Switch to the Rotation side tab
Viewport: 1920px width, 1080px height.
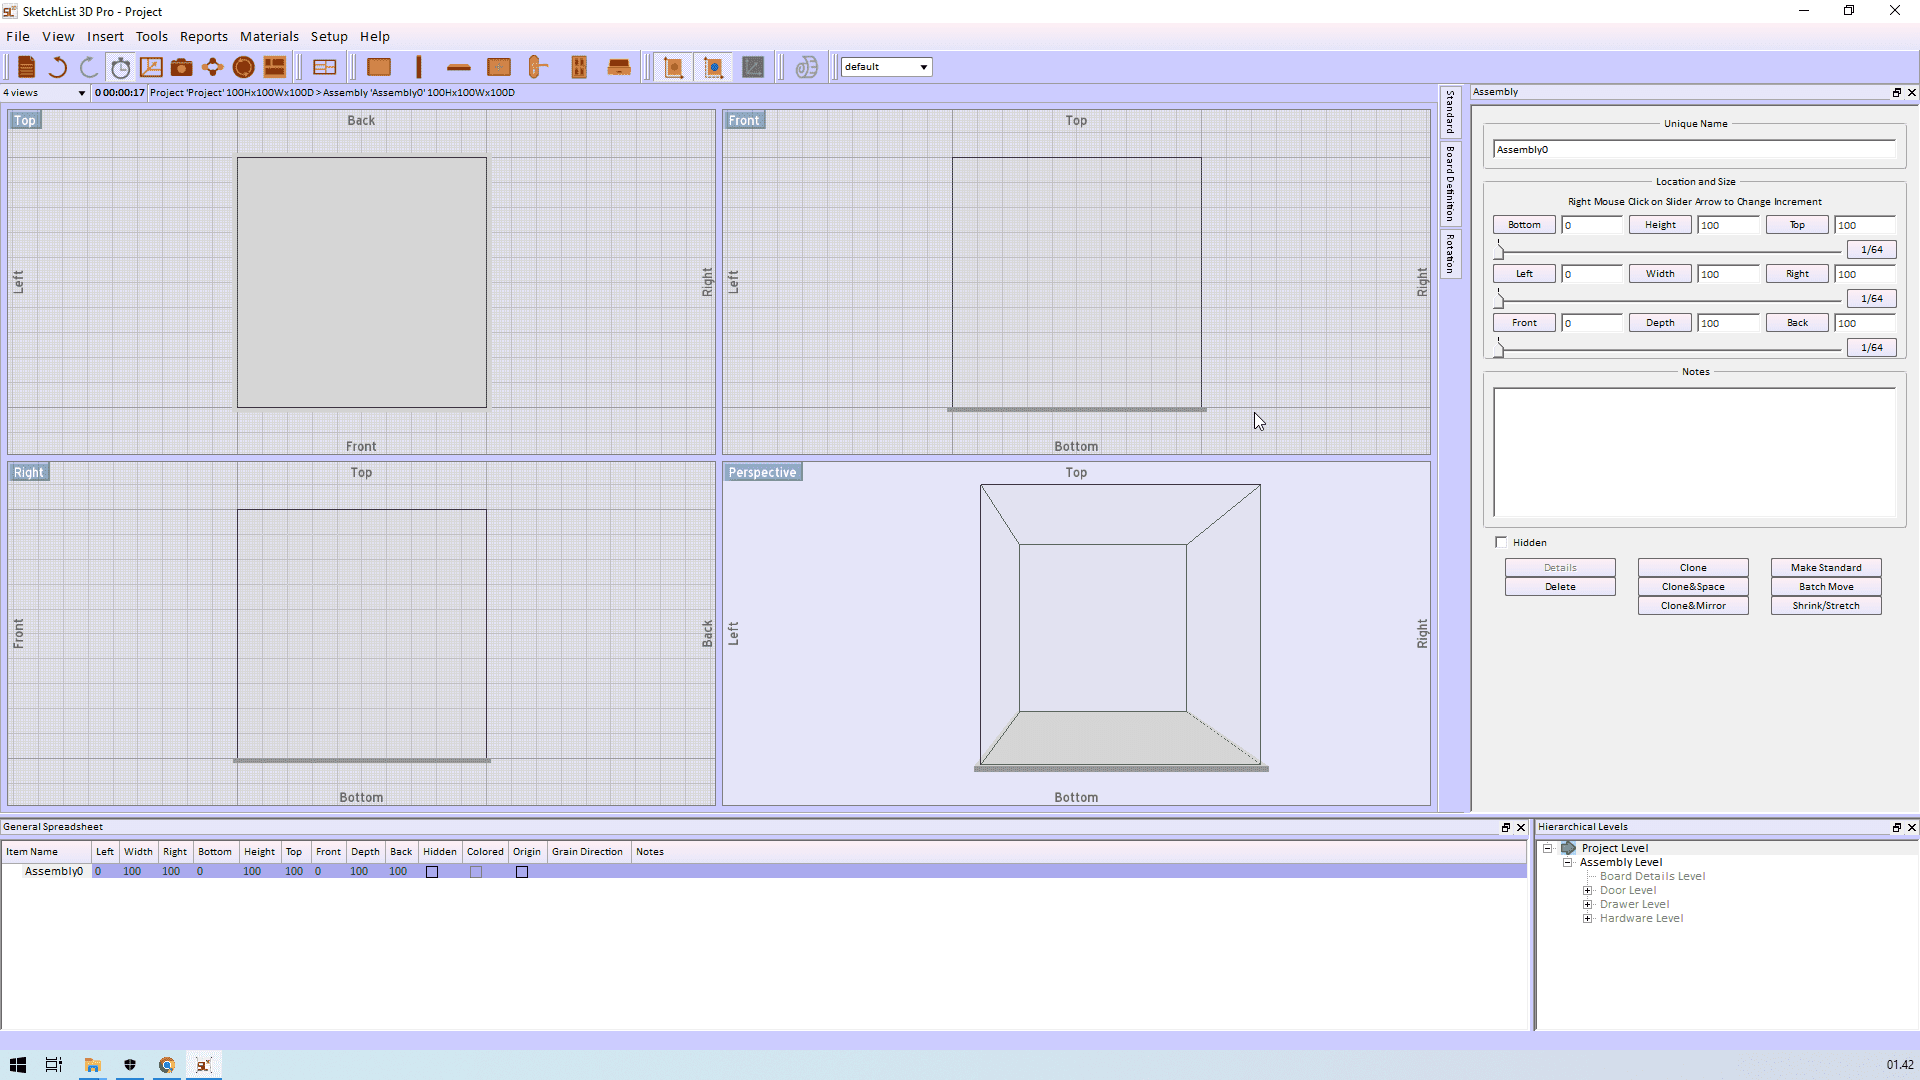tap(1450, 254)
